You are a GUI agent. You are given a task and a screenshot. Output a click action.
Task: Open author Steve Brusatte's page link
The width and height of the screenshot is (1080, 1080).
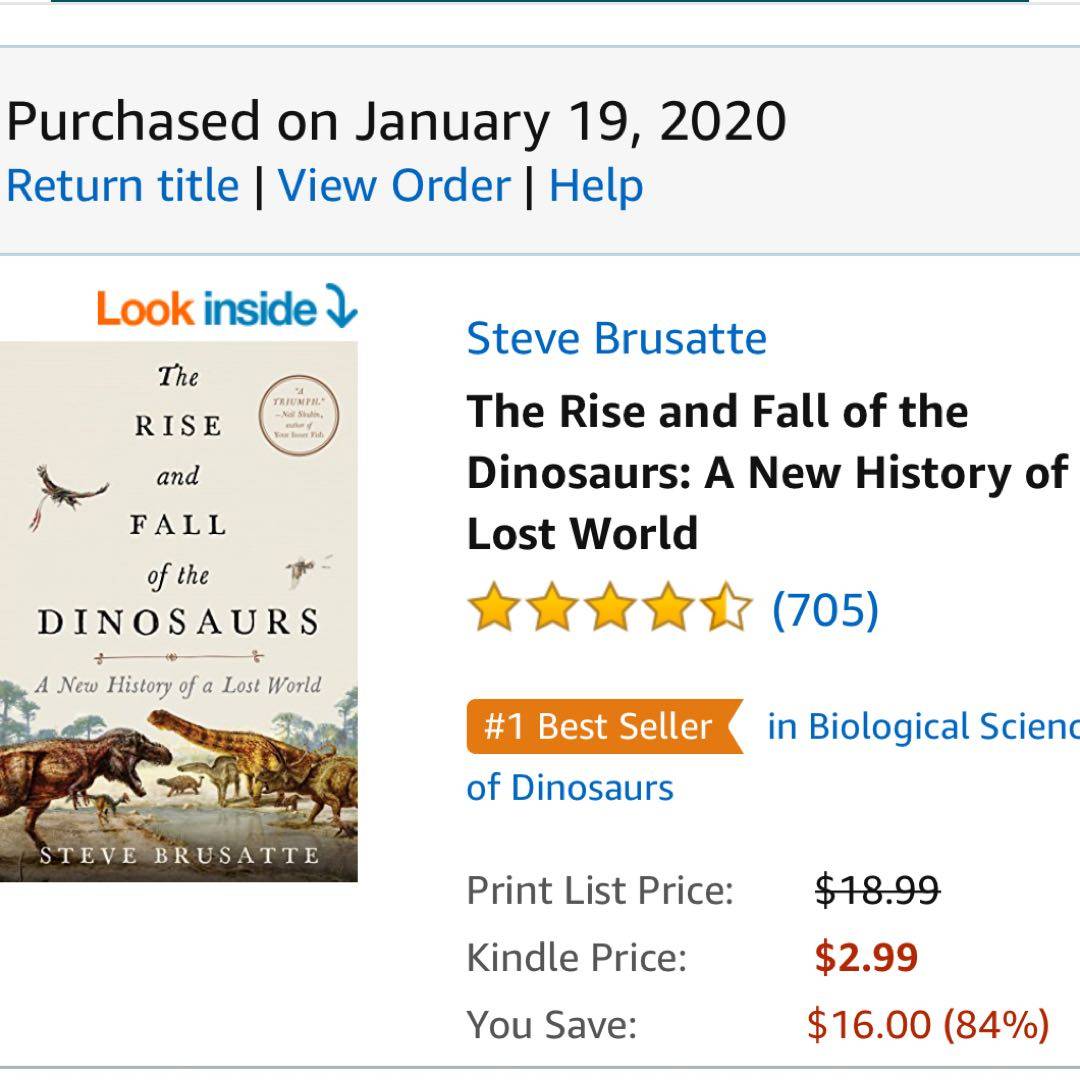(x=616, y=338)
